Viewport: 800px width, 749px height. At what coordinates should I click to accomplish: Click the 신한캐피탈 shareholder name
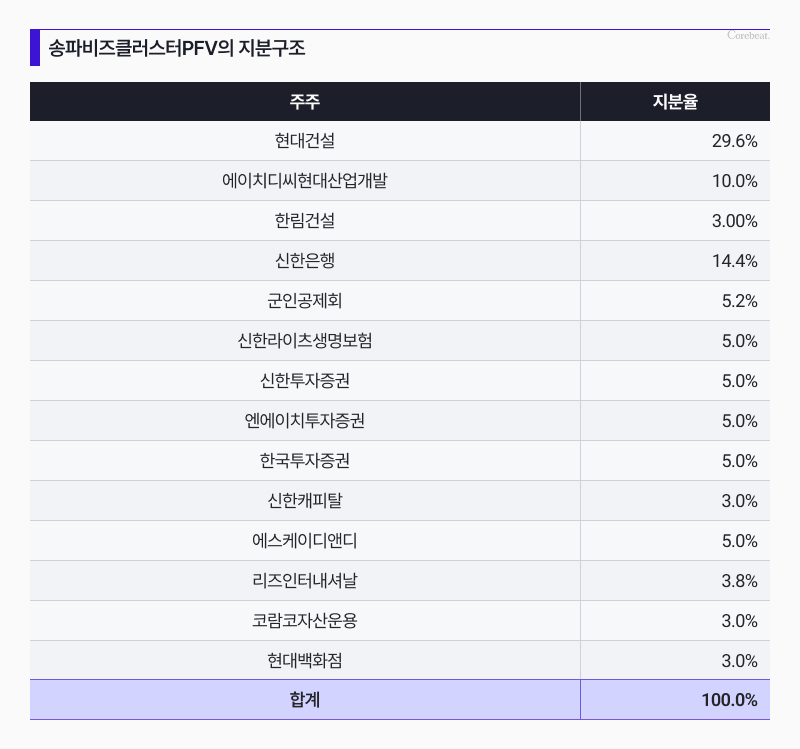pos(305,501)
